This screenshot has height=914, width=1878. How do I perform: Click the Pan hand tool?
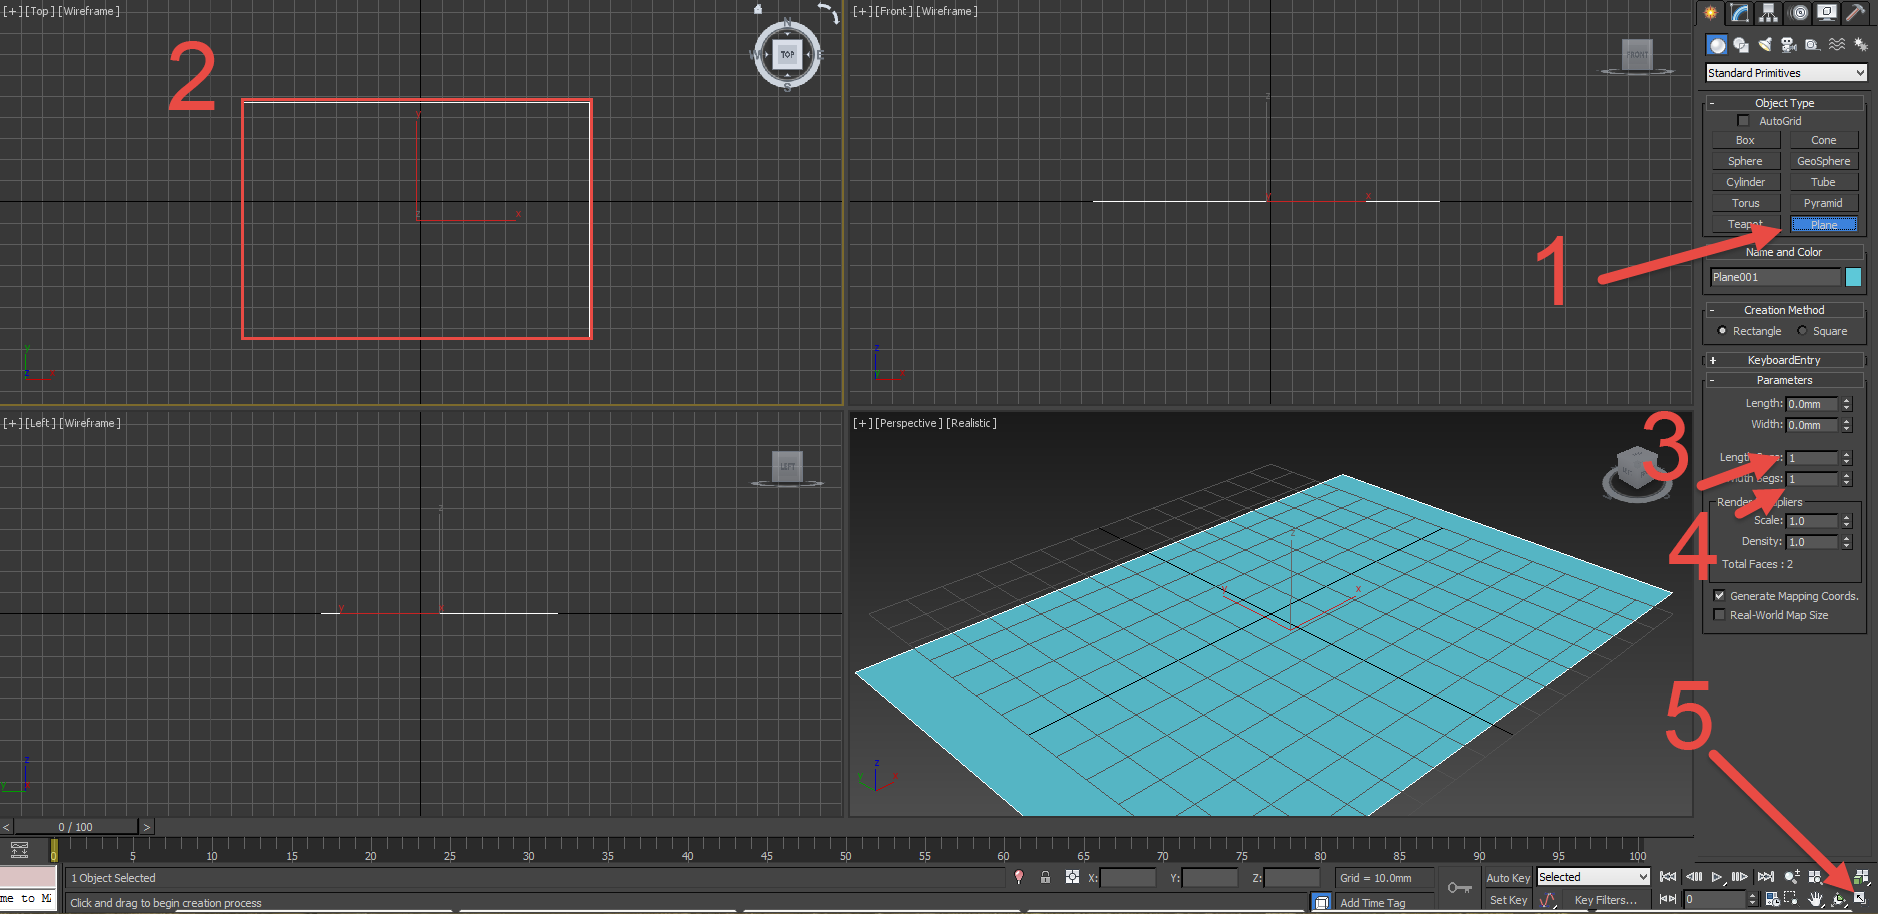pos(1815,899)
